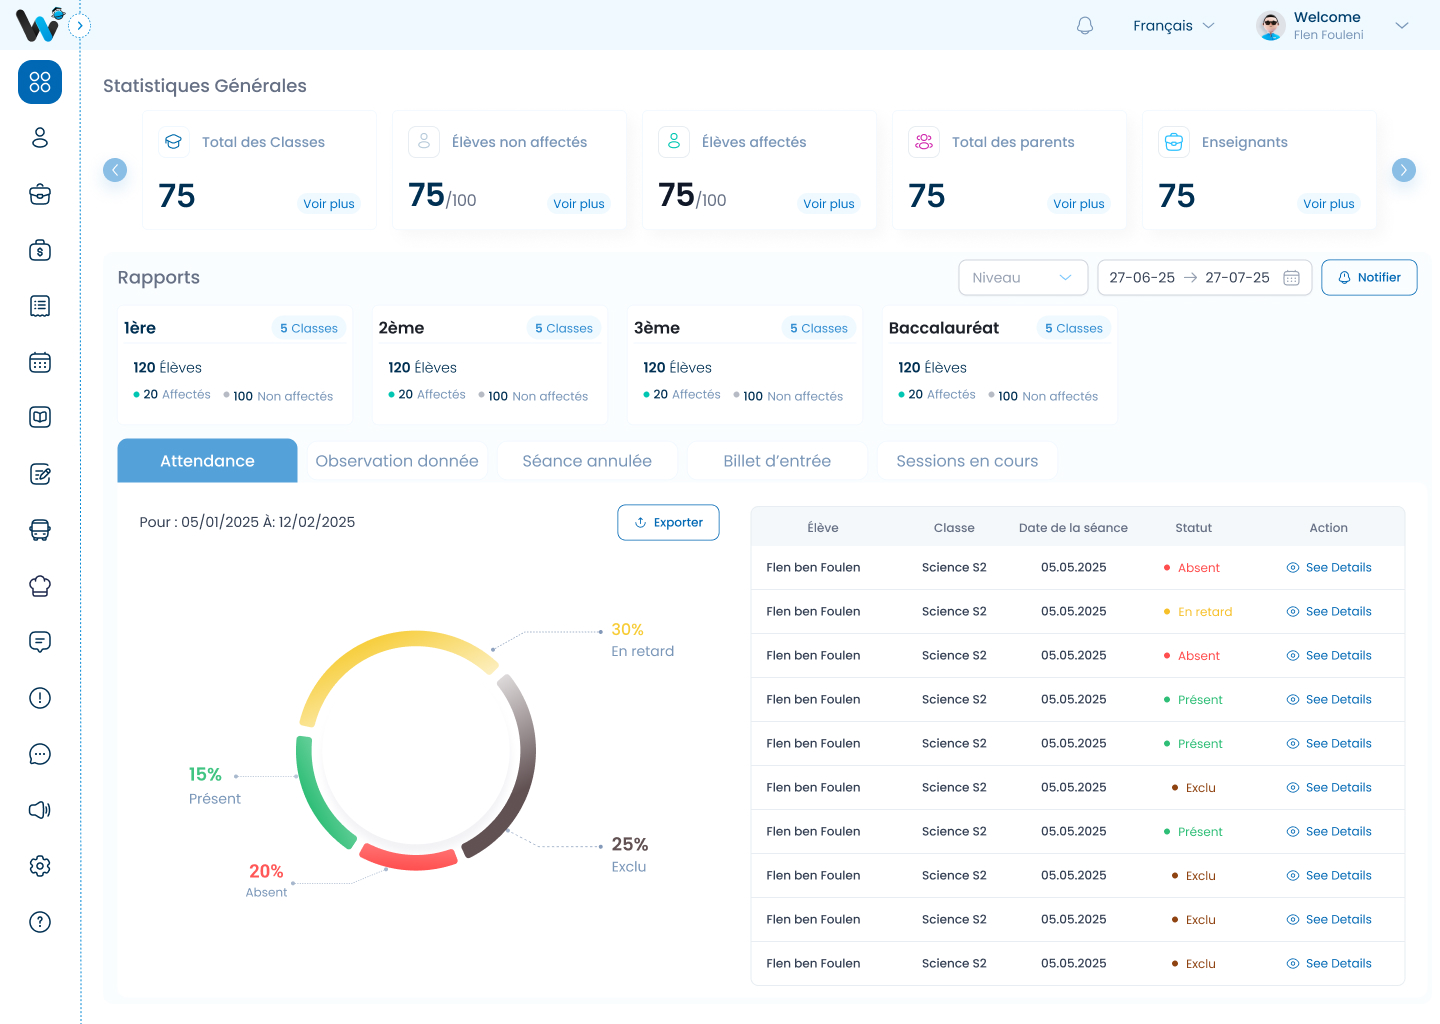Image resolution: width=1440 pixels, height=1024 pixels.
Task: Click the 5 Classes badge on 3ème card
Action: tap(819, 328)
